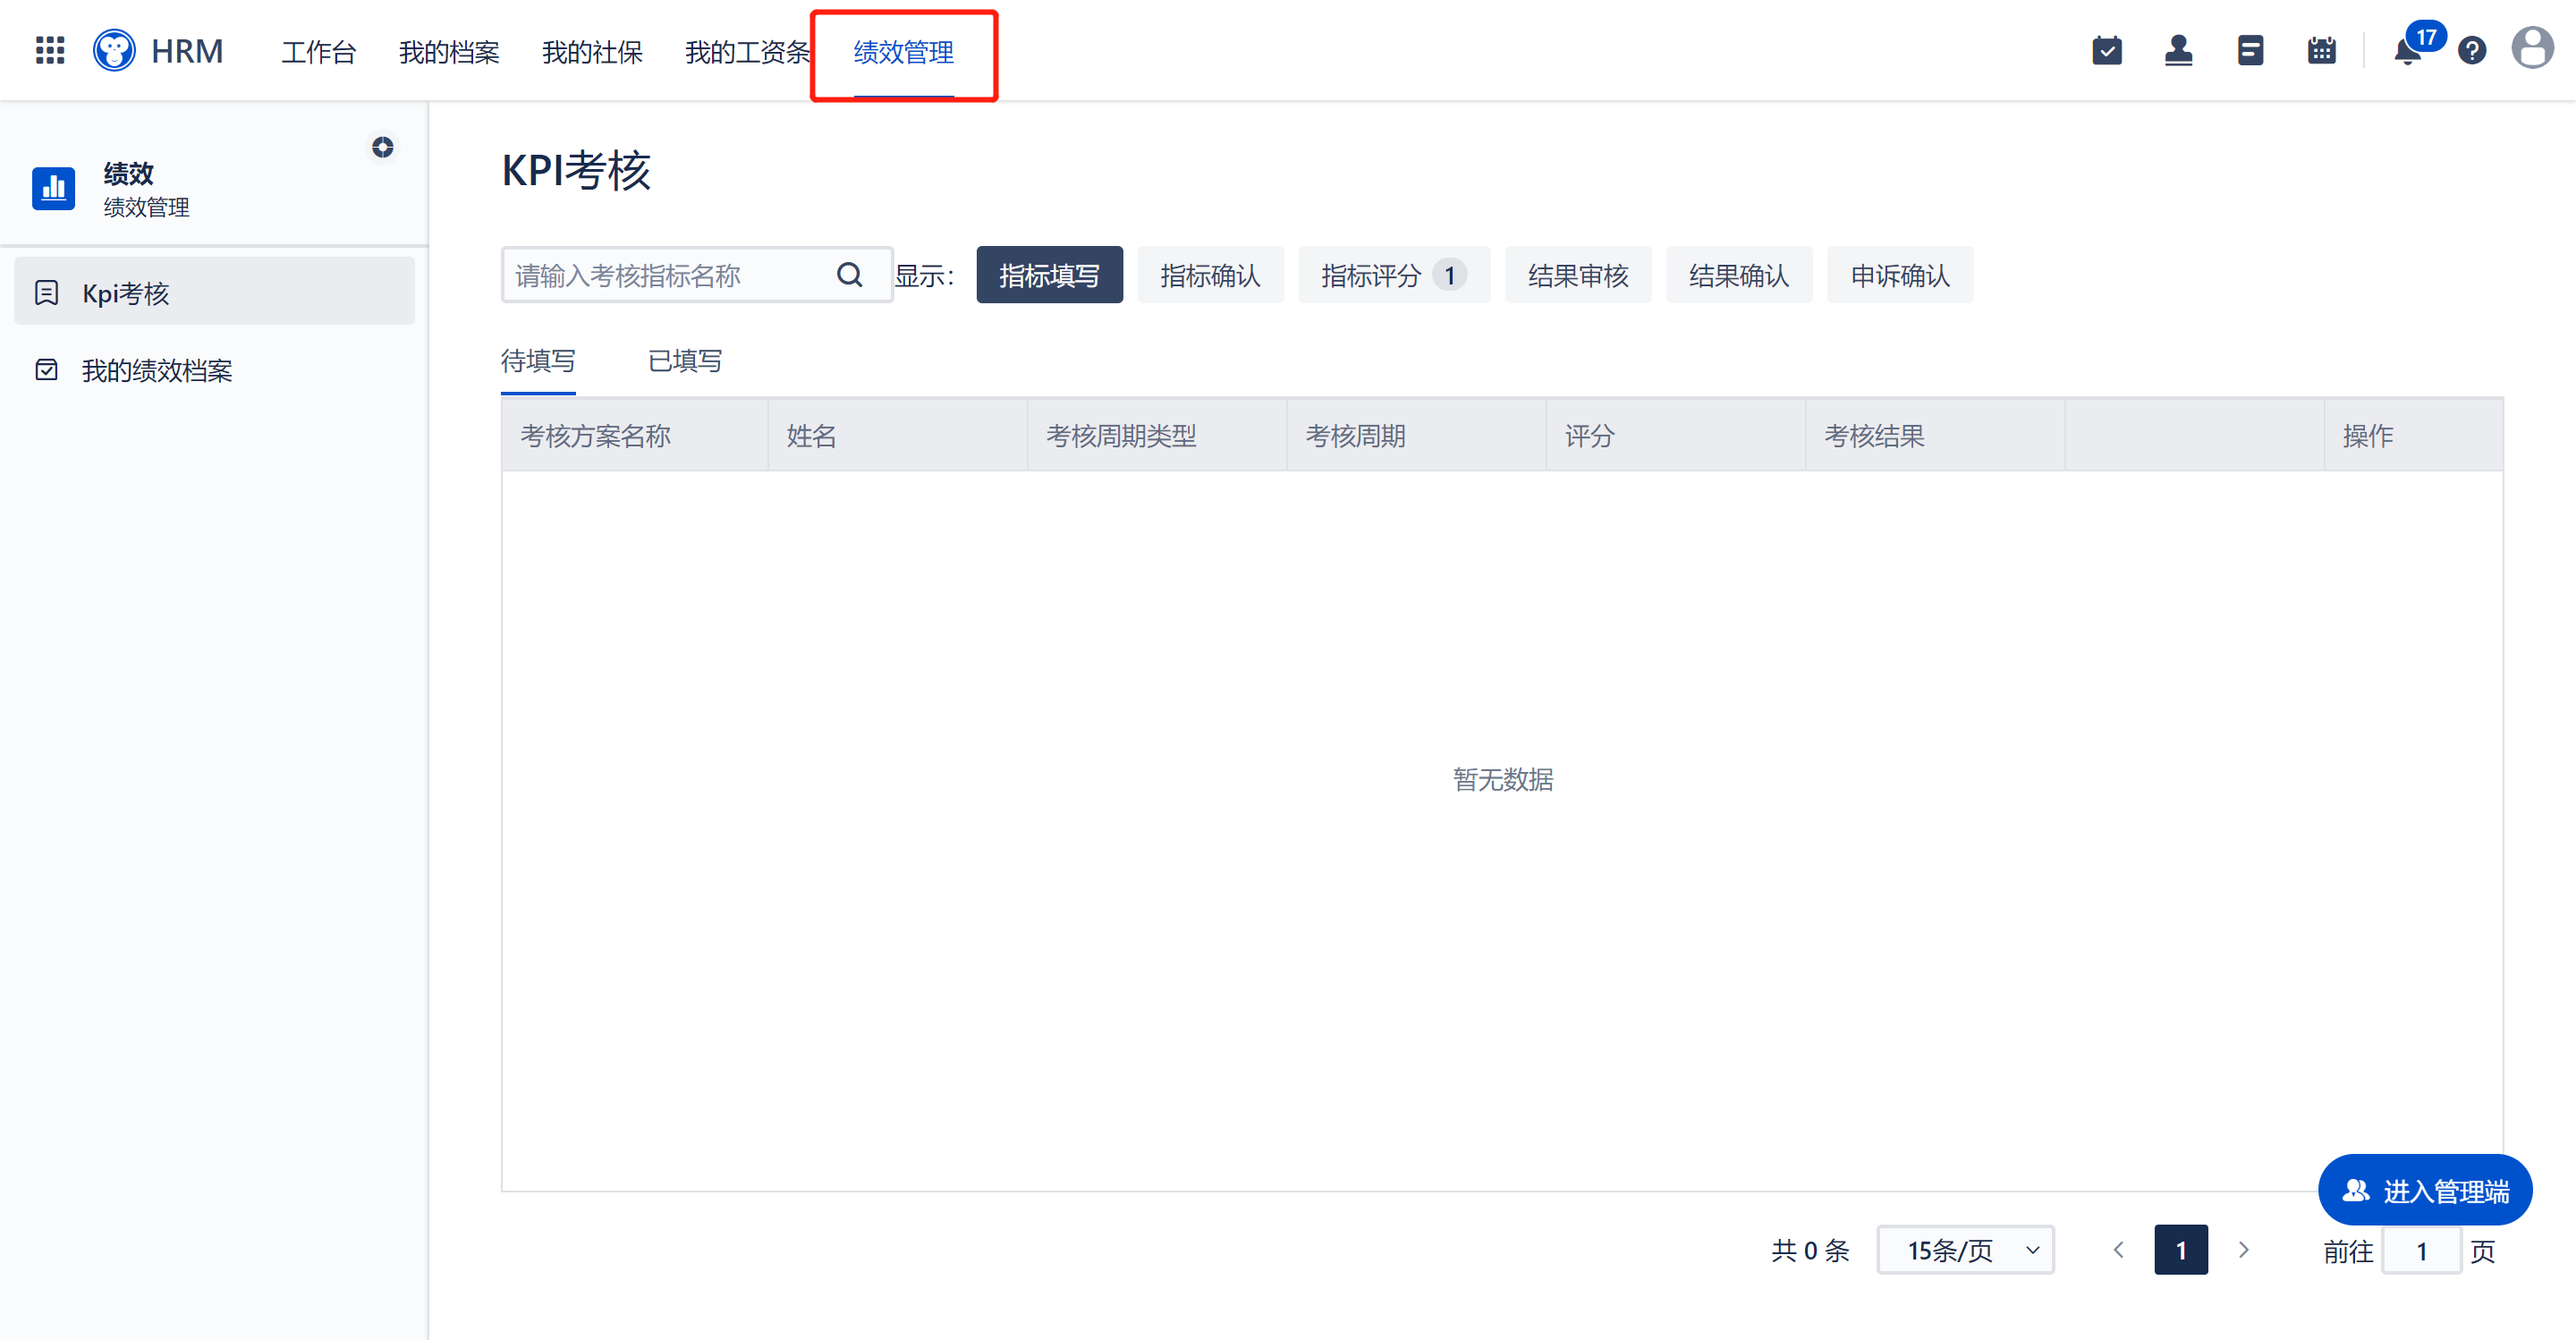This screenshot has width=2576, height=1340.
Task: Click the HRM monkey logo
Action: [x=114, y=51]
